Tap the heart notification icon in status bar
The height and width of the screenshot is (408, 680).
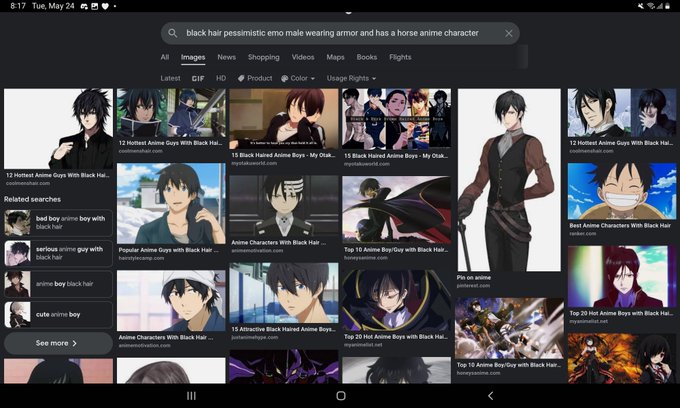[x=105, y=6]
